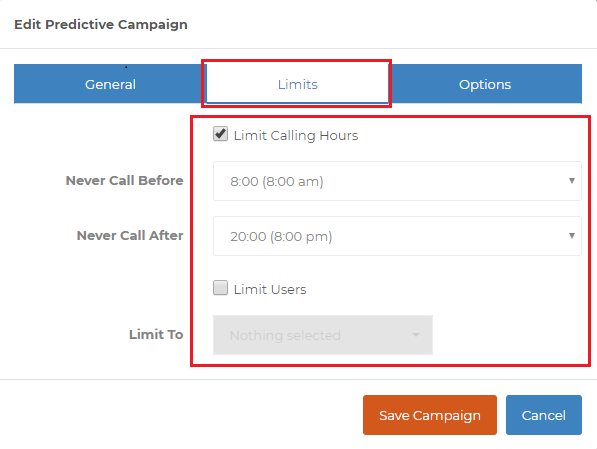
Task: Open the Options tab
Action: [485, 84]
